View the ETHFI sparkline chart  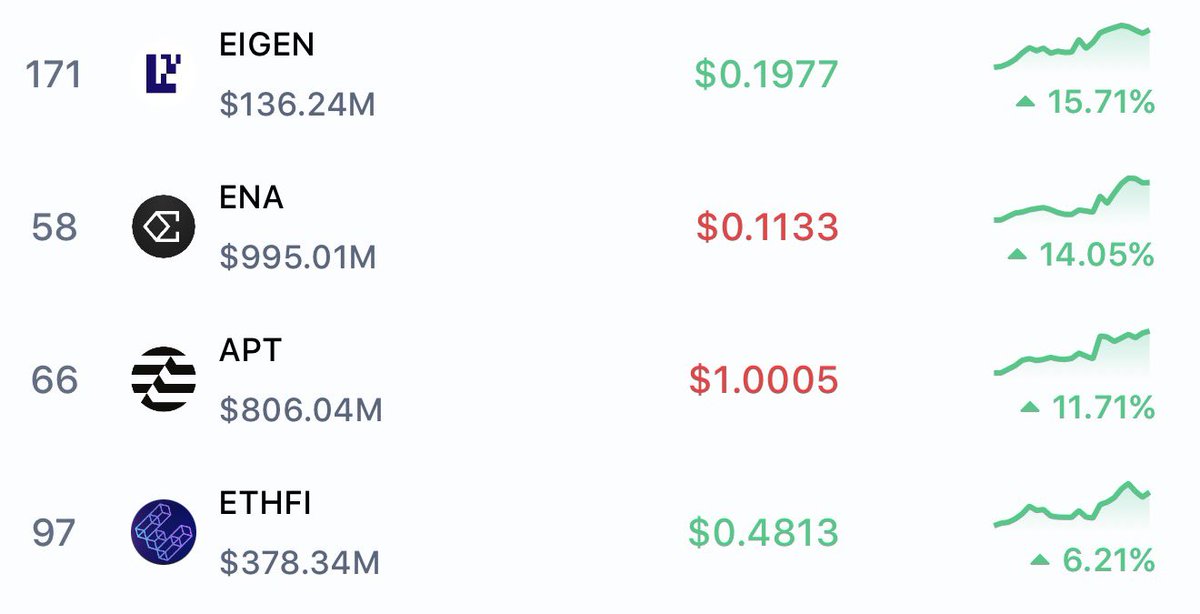pos(1072,505)
